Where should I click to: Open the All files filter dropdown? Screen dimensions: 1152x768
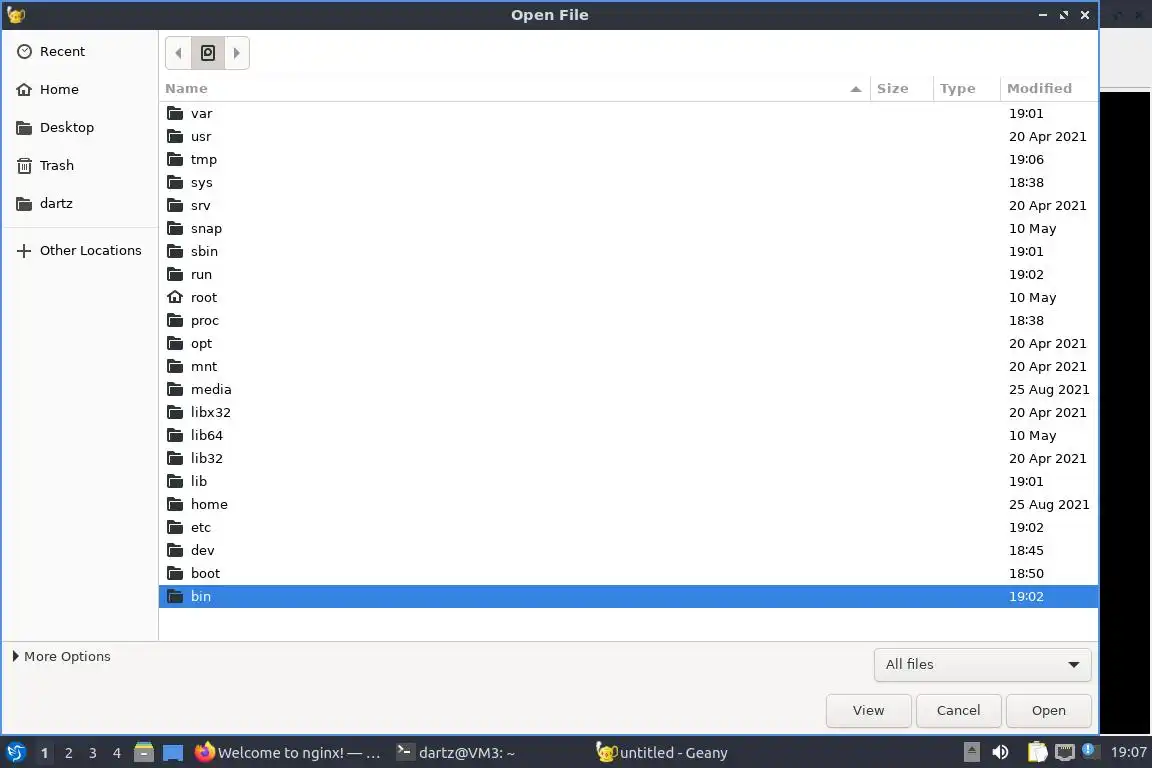tap(982, 664)
